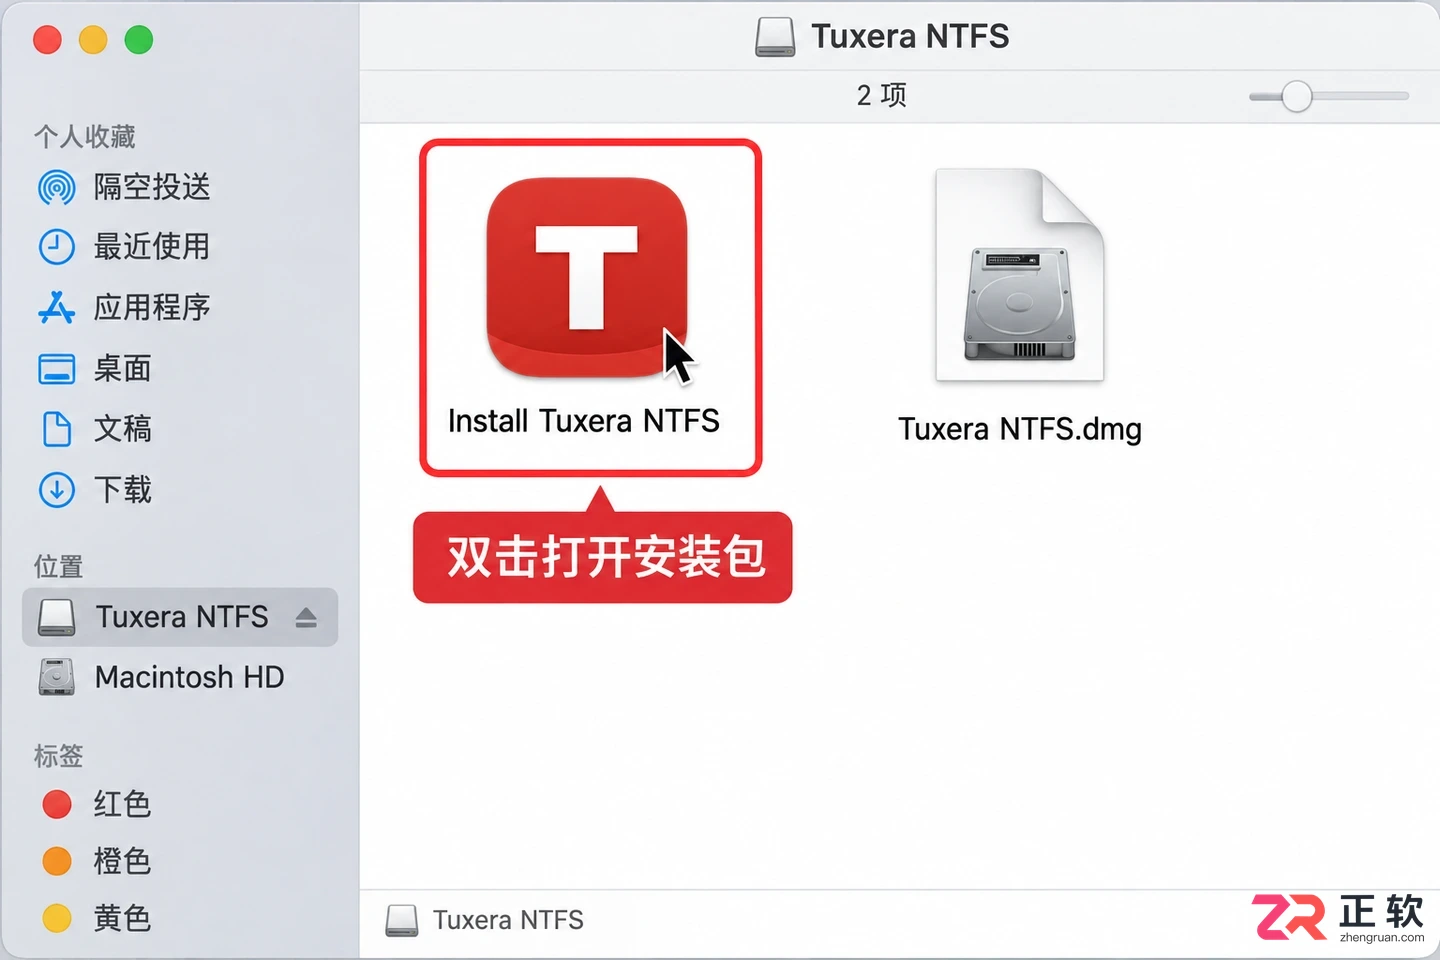The height and width of the screenshot is (960, 1440).
Task: Select the orange tag dot
Action: (x=57, y=861)
